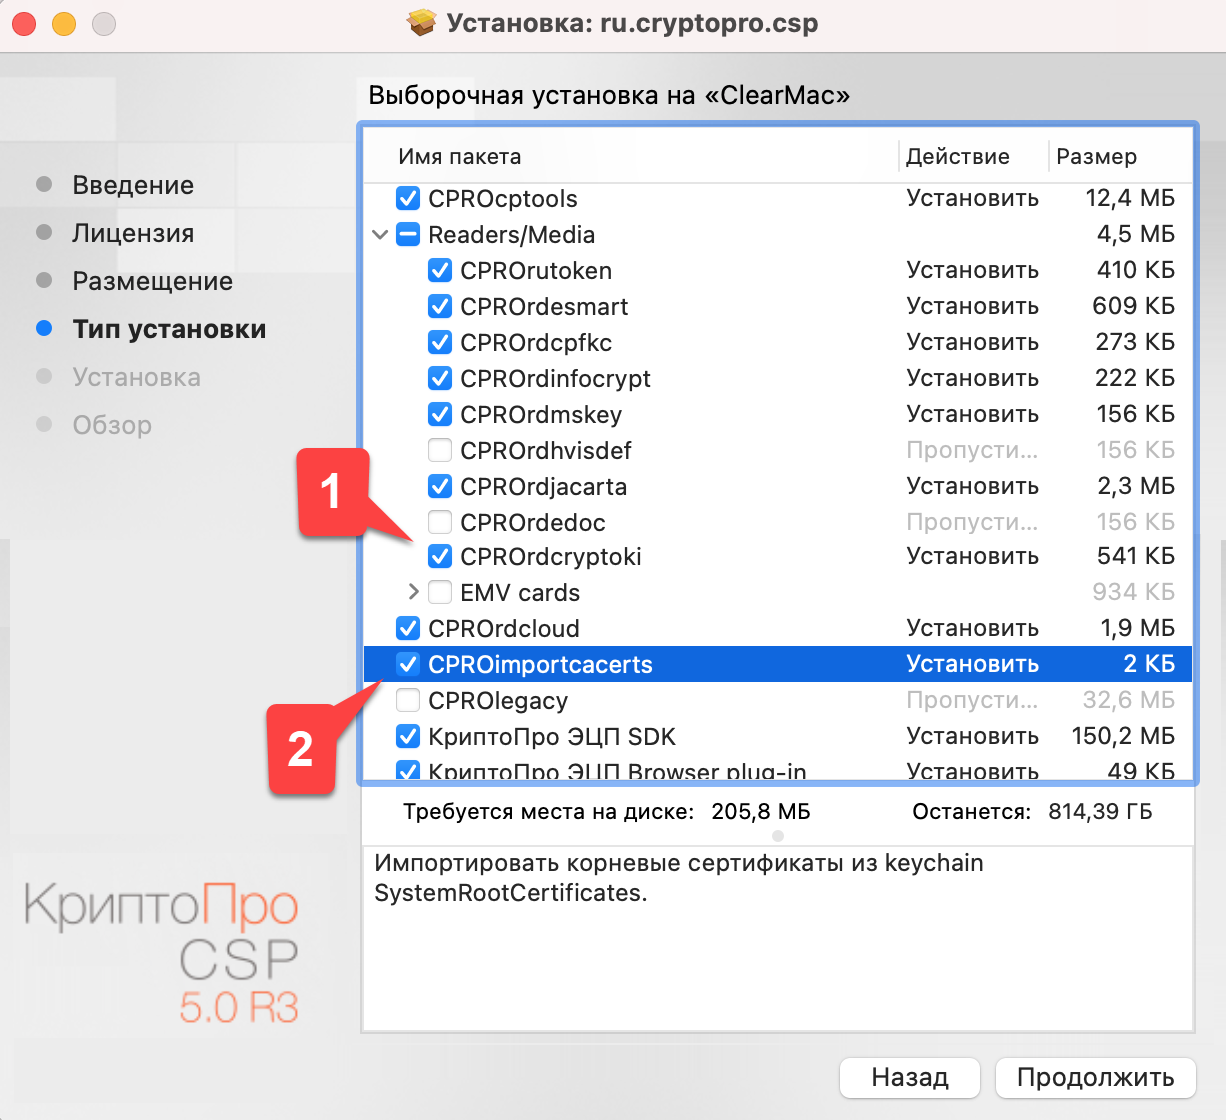Click the Лицензия step in sidebar

pos(133,233)
